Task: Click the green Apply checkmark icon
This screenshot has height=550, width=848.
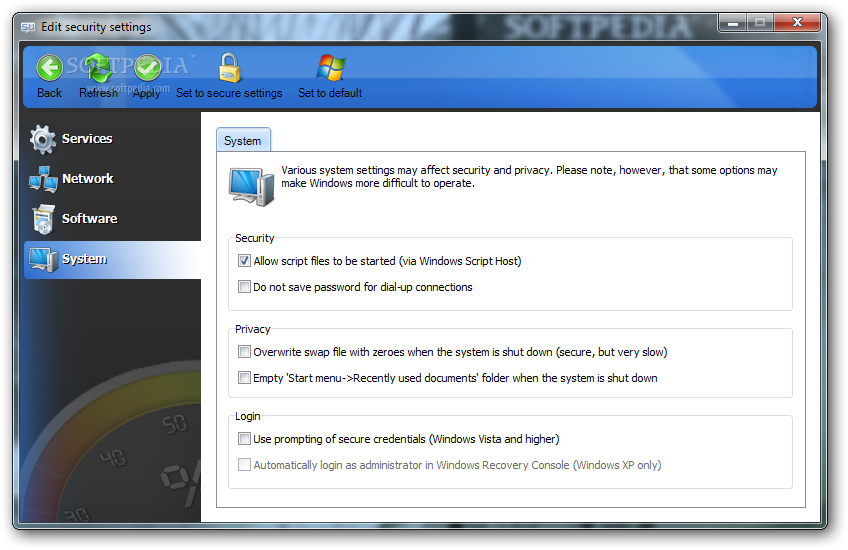Action: (x=147, y=68)
